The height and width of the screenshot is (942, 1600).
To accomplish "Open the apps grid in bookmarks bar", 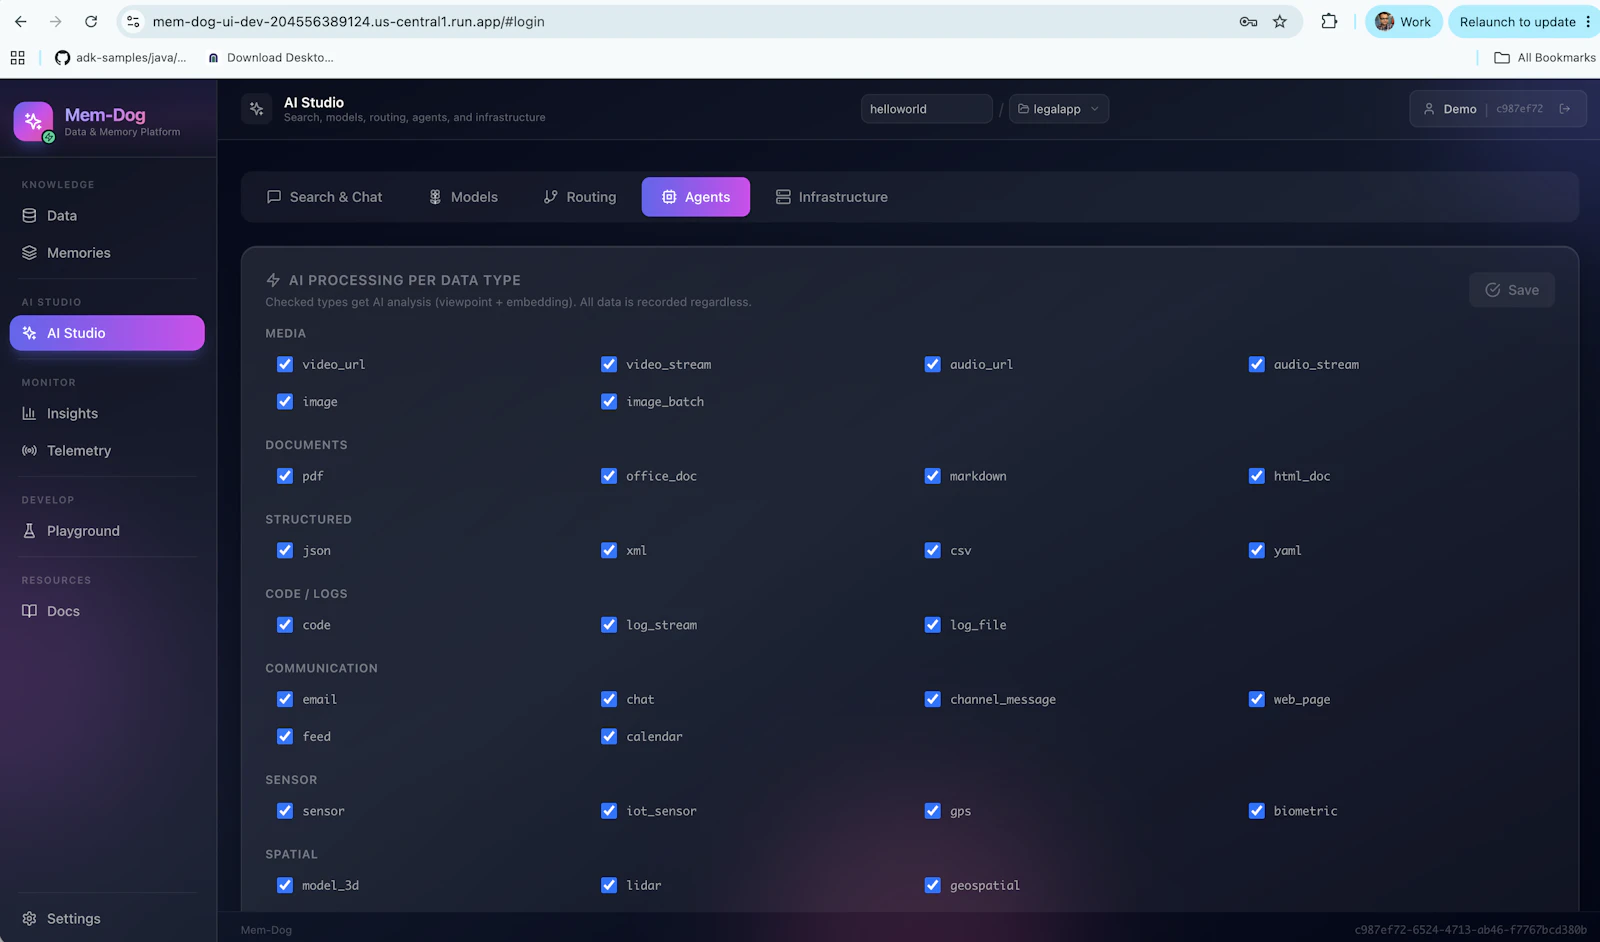I will click(x=17, y=58).
